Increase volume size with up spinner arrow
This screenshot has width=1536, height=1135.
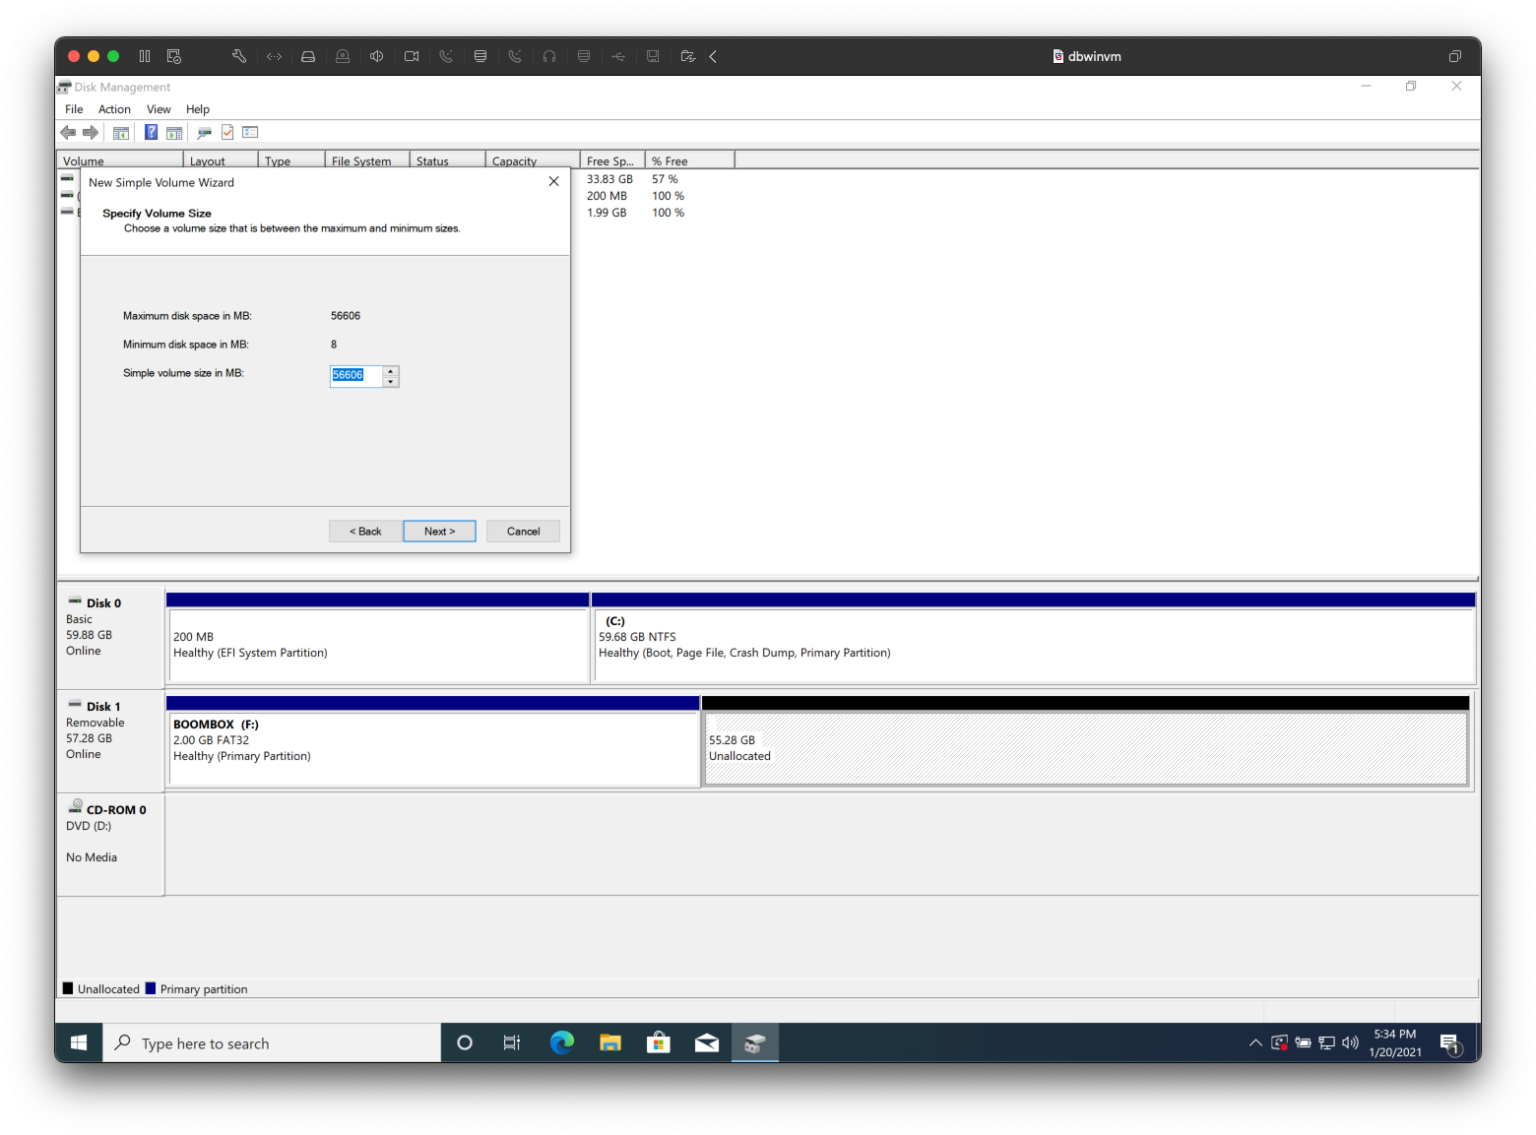pyautogui.click(x=391, y=371)
